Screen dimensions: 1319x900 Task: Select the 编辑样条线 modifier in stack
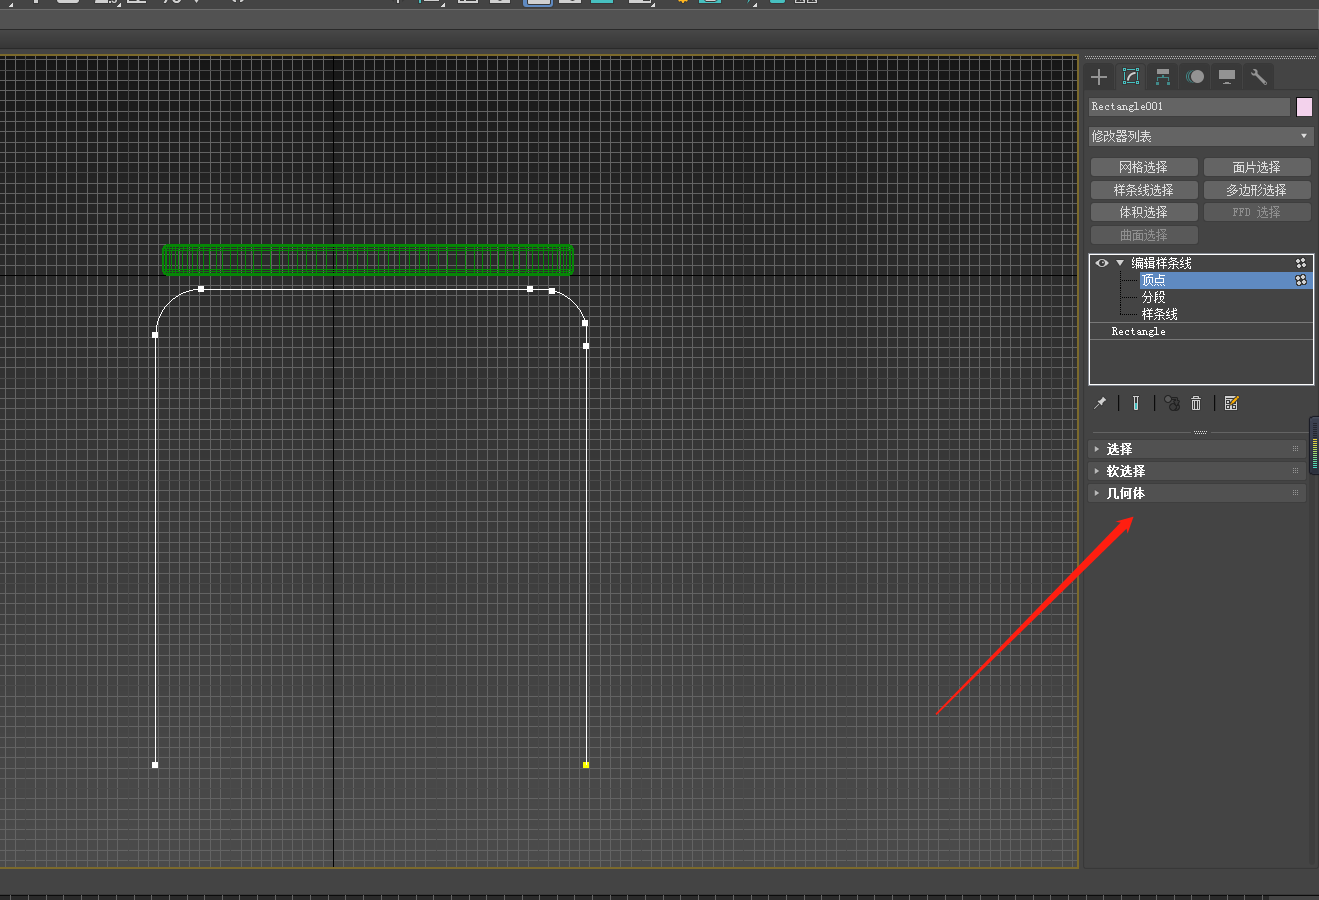tap(1162, 263)
